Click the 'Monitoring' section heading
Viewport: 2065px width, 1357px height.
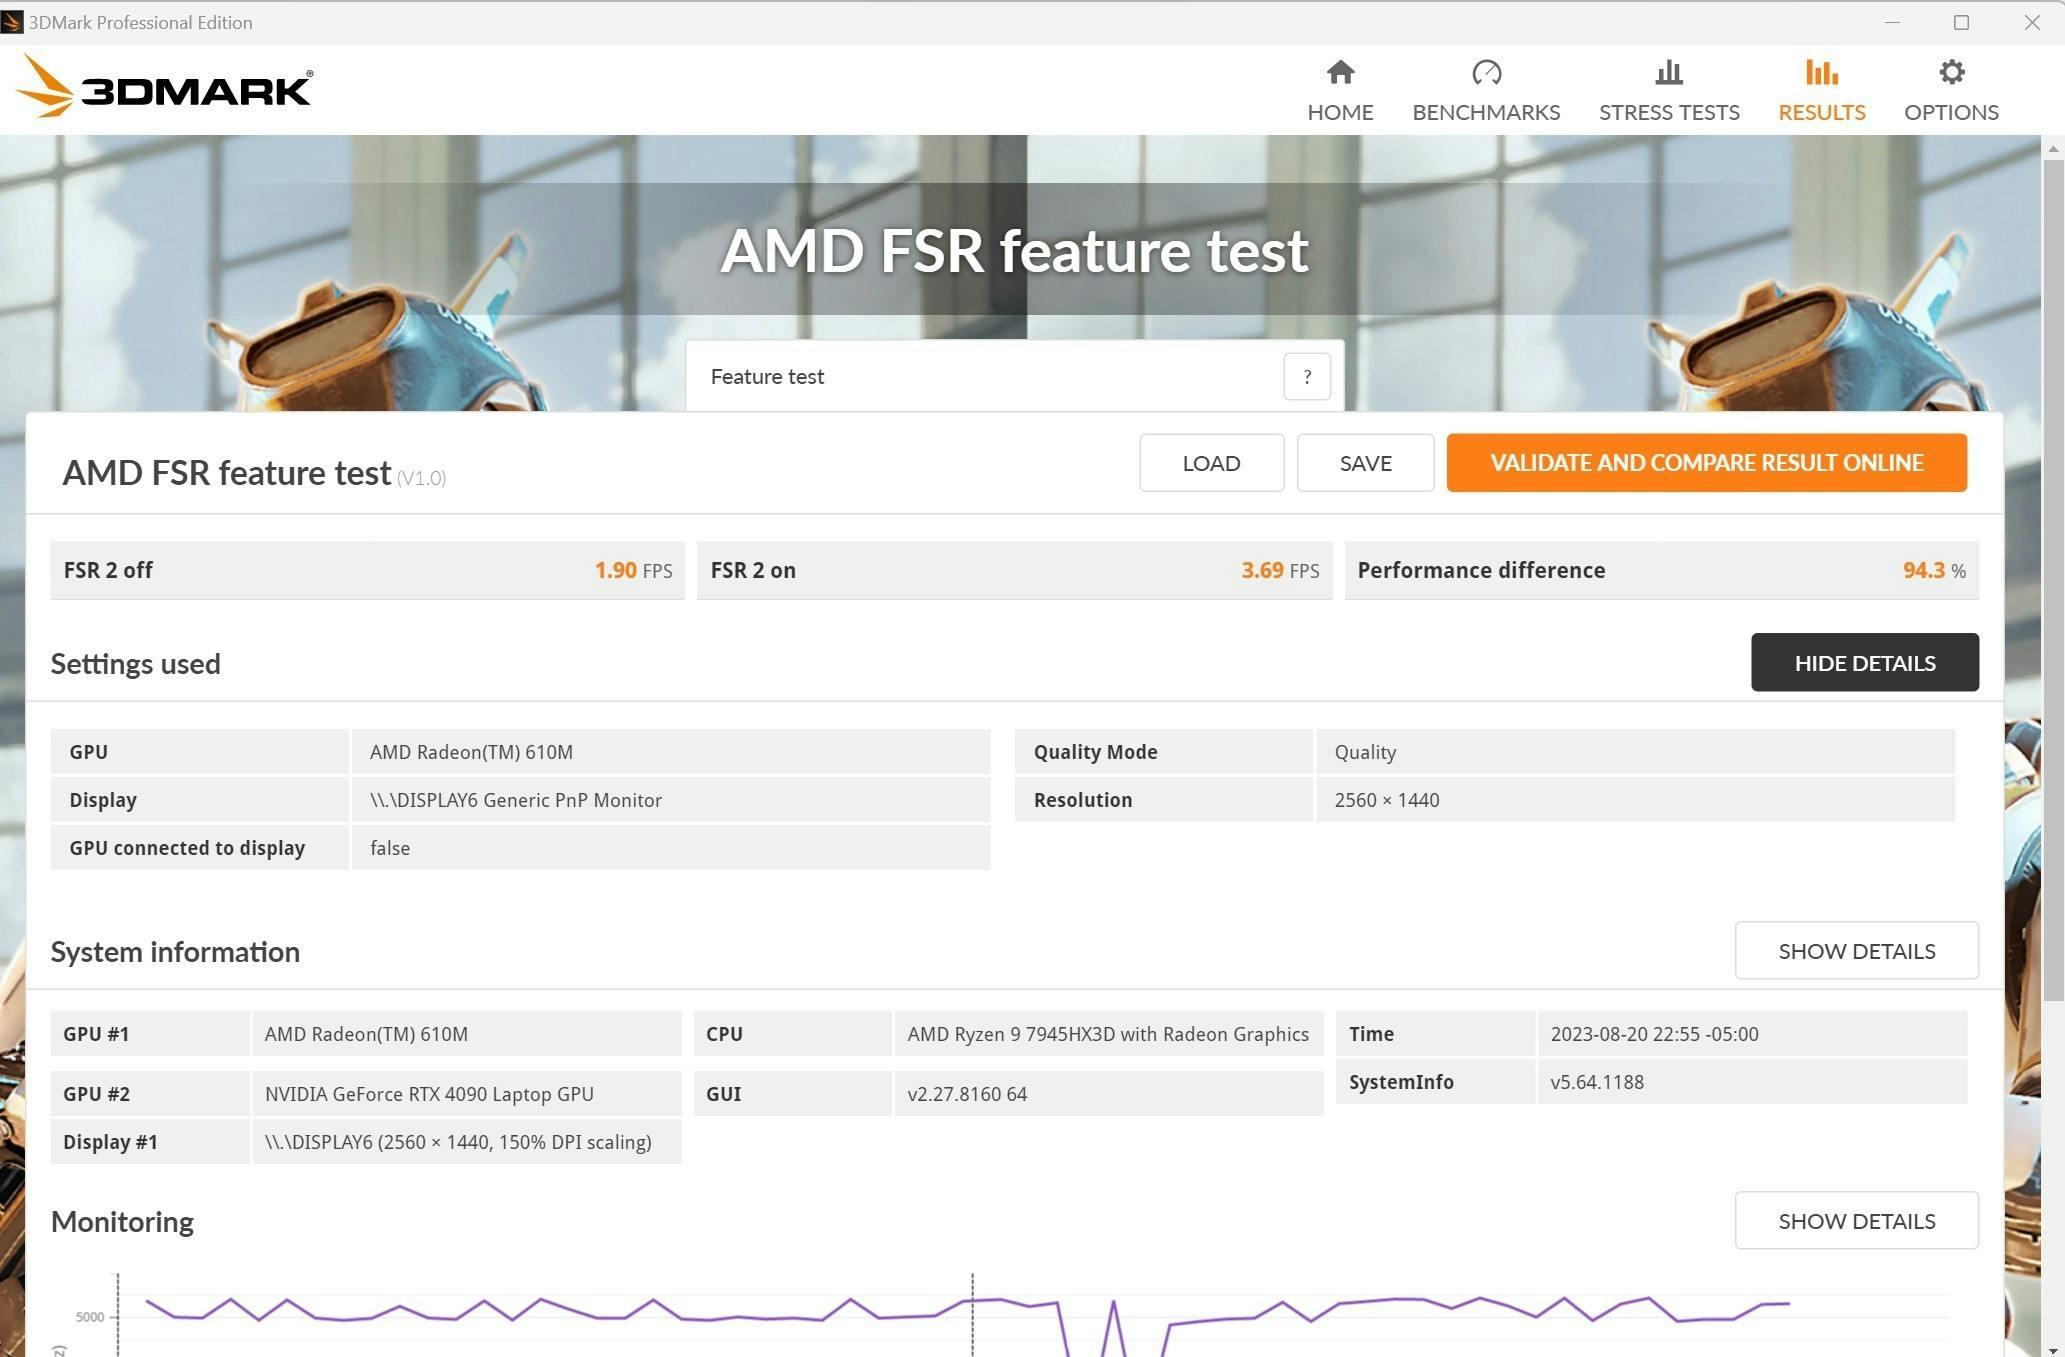[122, 1222]
